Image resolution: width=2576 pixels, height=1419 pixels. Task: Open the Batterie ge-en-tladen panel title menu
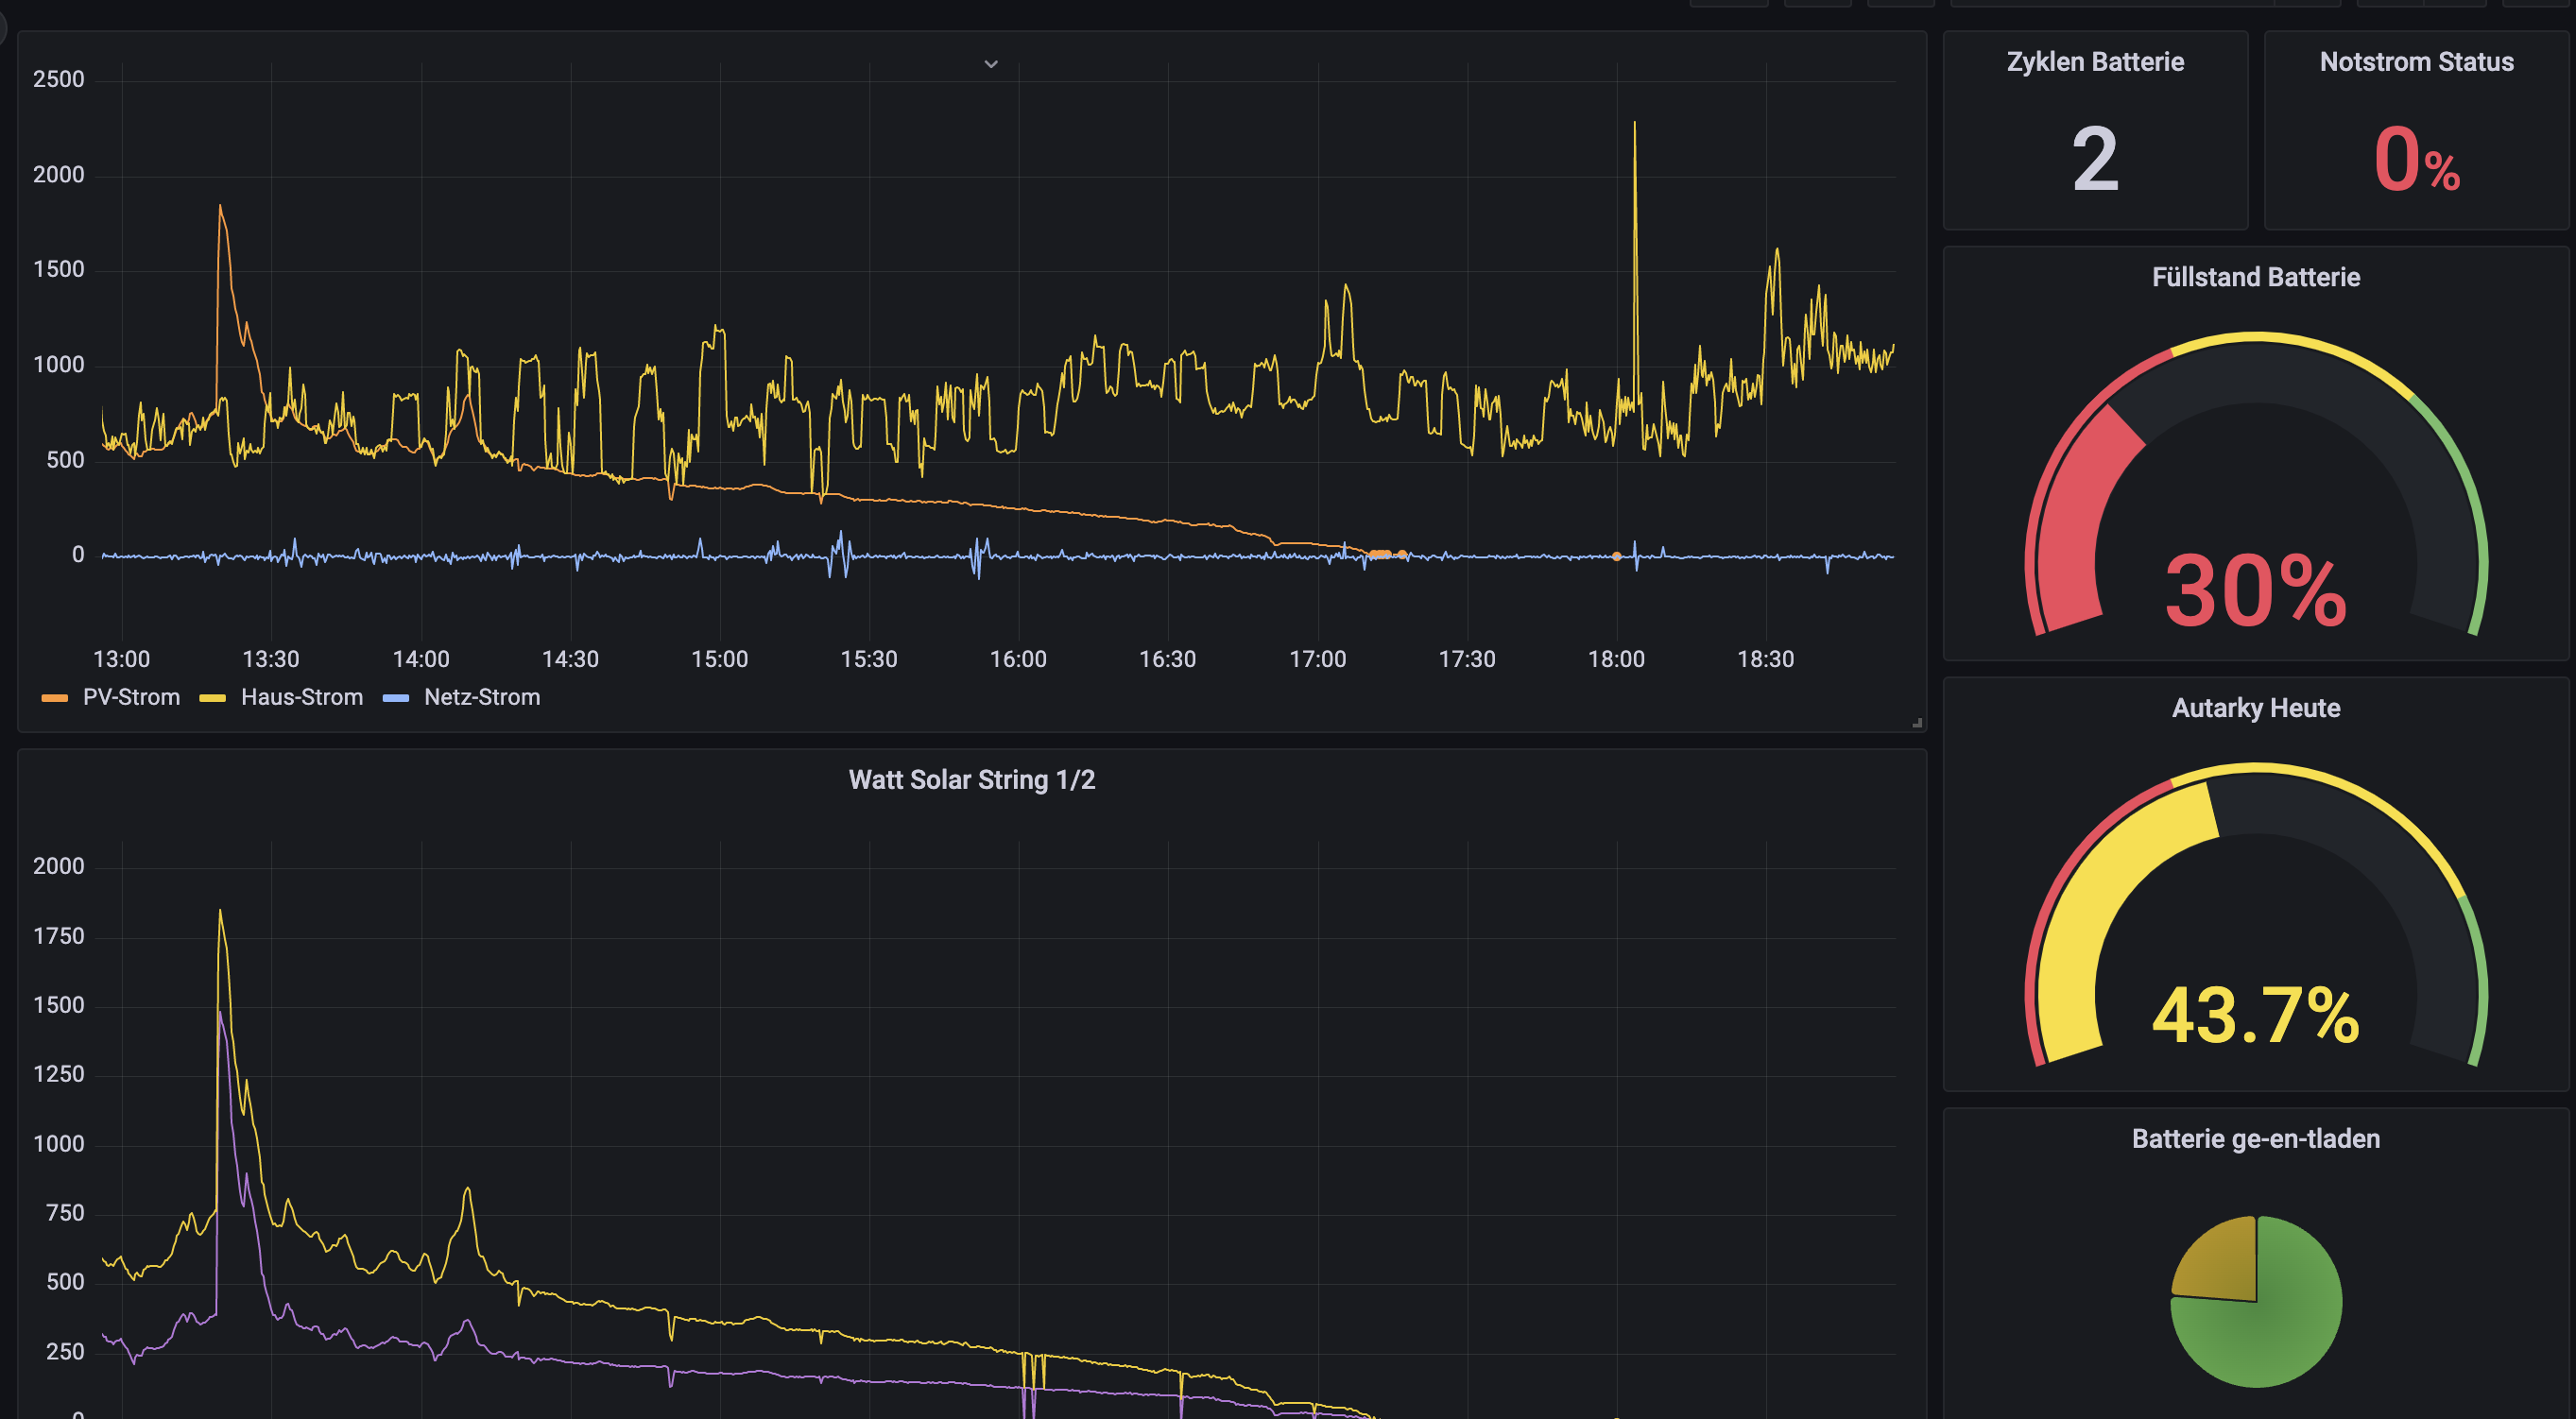pyautogui.click(x=2256, y=1139)
